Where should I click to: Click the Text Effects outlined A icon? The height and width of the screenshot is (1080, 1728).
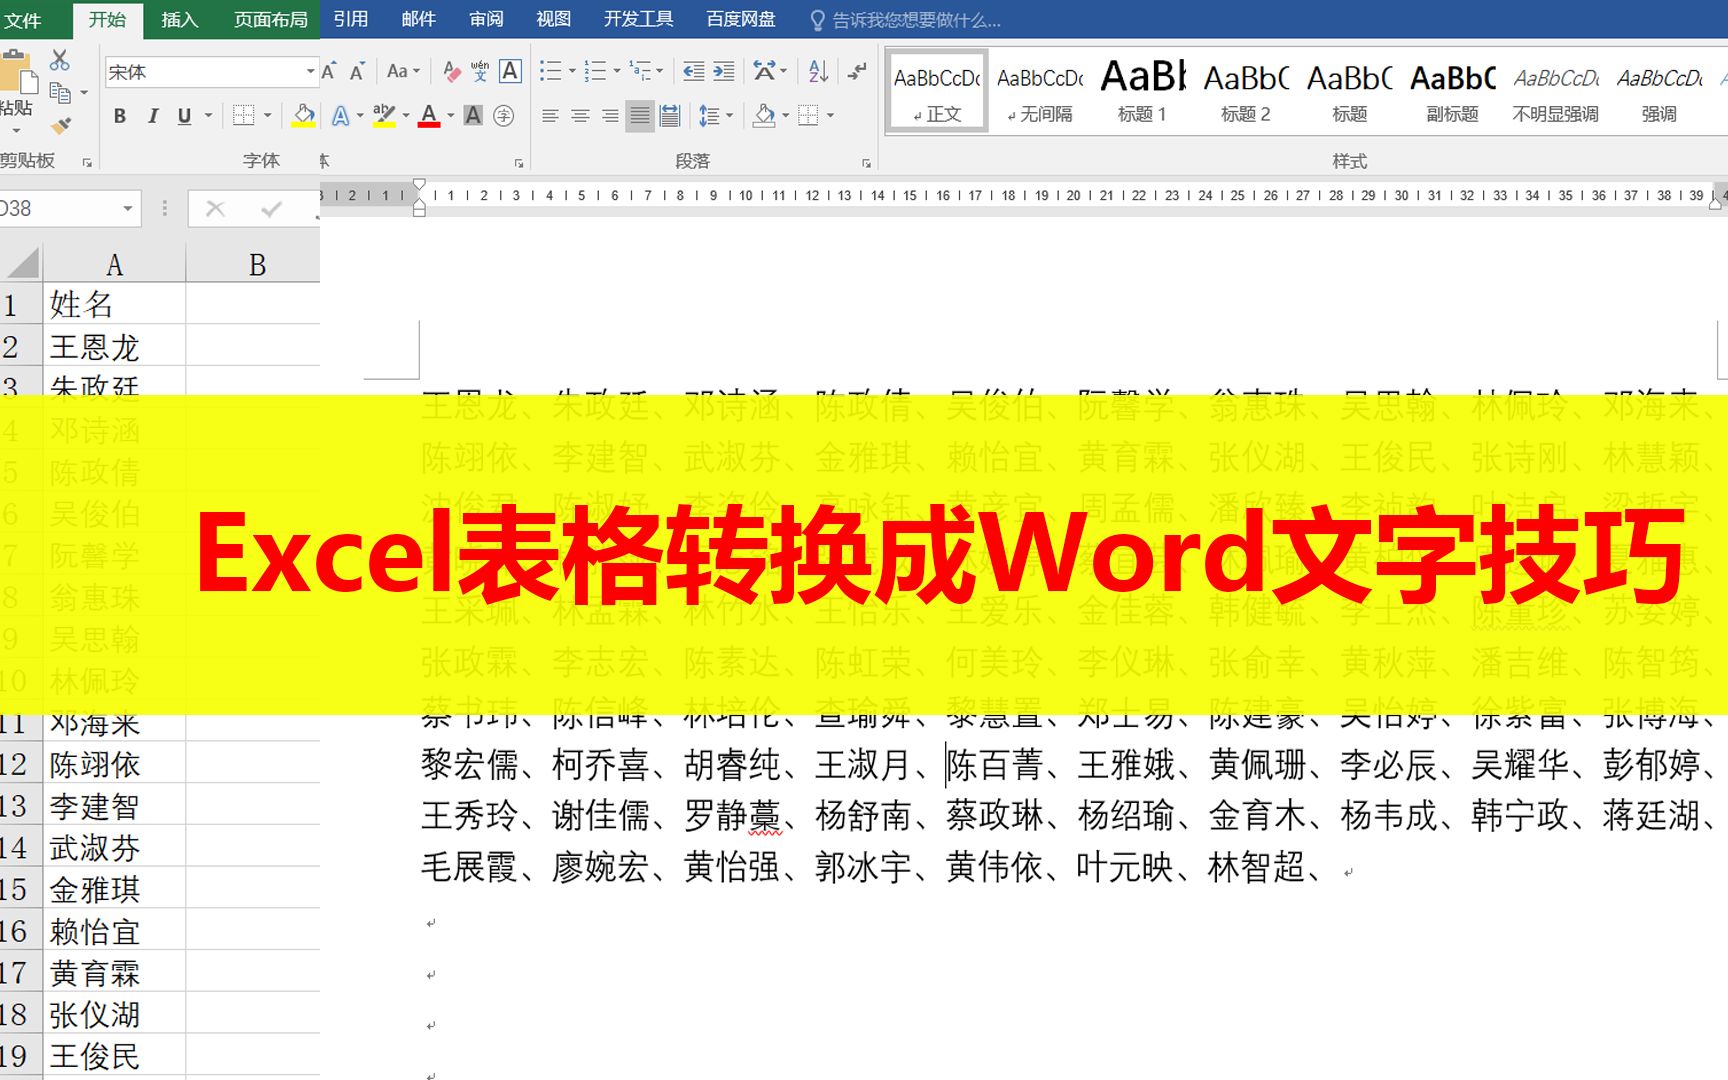click(341, 116)
